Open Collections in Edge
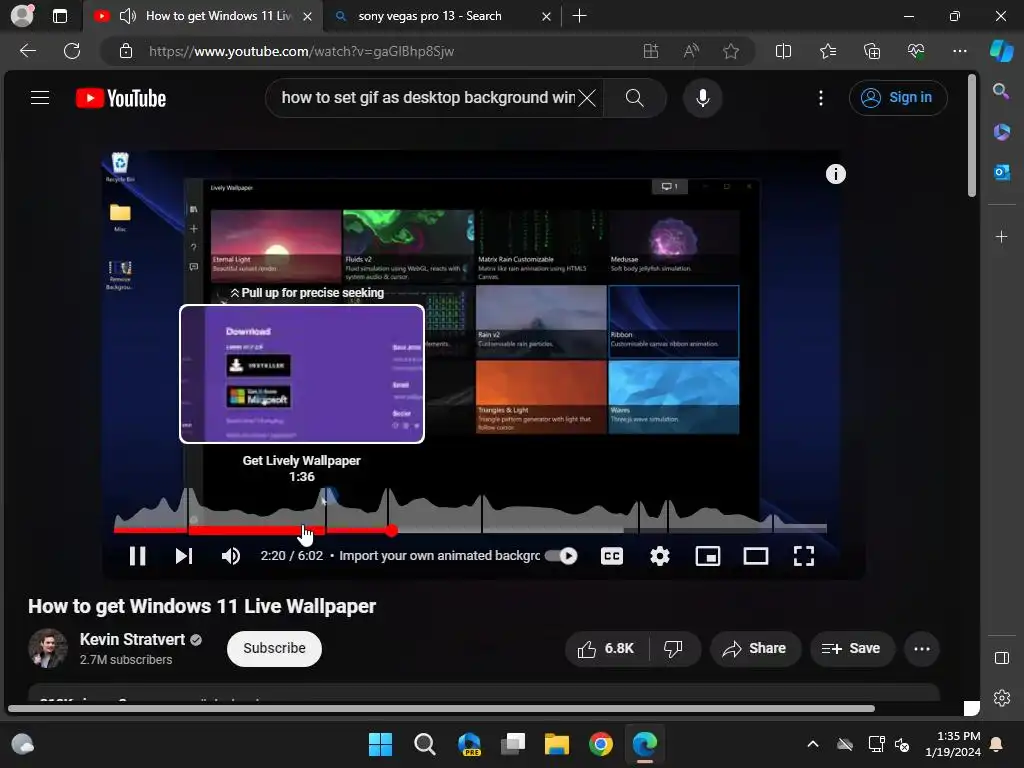Viewport: 1024px width, 768px height. click(872, 51)
